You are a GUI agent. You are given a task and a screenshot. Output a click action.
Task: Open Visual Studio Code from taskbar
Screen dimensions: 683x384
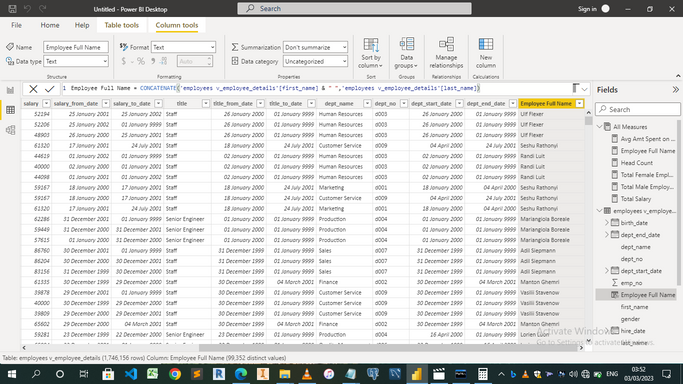[x=131, y=374]
